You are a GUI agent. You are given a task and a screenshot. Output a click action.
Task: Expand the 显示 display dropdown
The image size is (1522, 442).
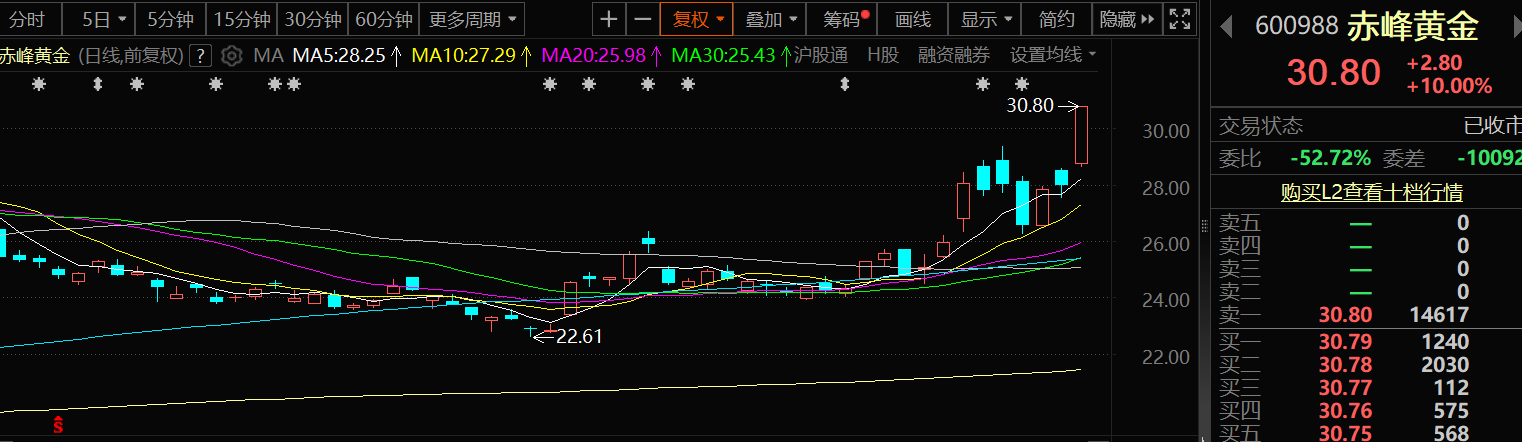986,18
